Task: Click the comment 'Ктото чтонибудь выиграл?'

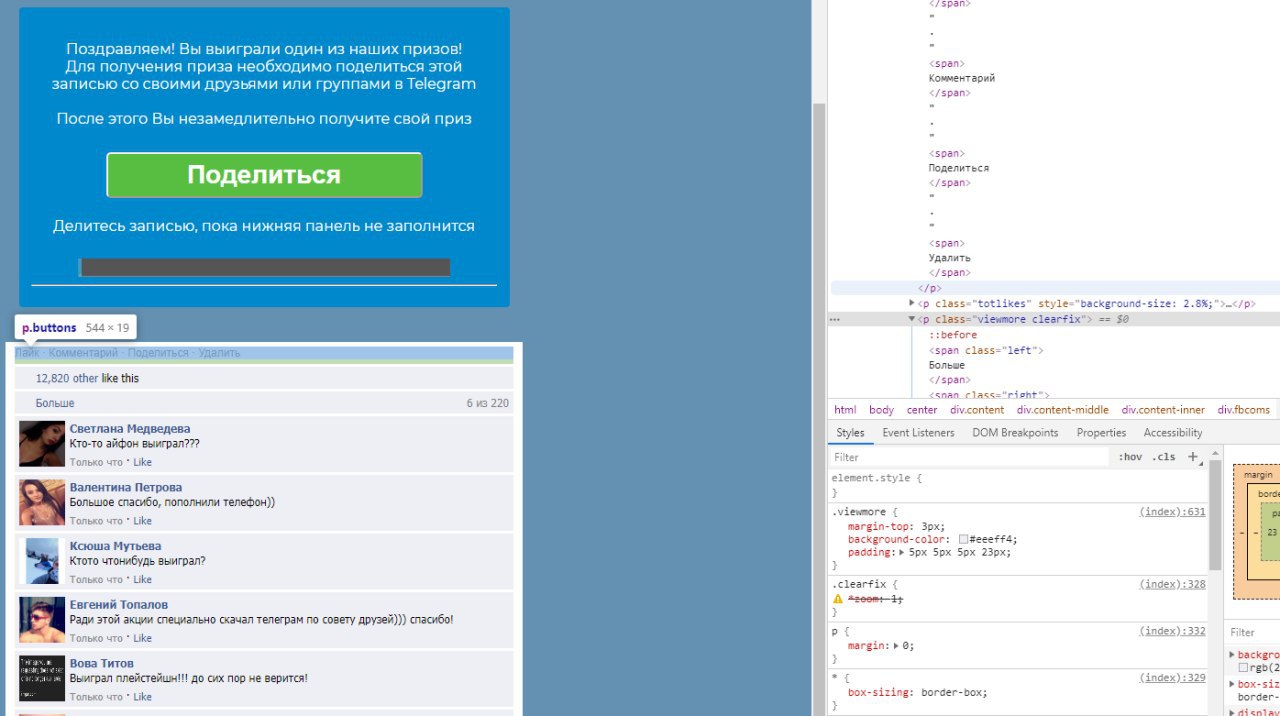Action: click(x=138, y=561)
